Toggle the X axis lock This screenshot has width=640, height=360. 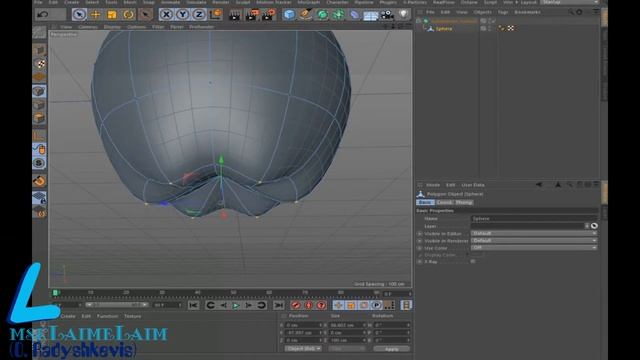166,15
